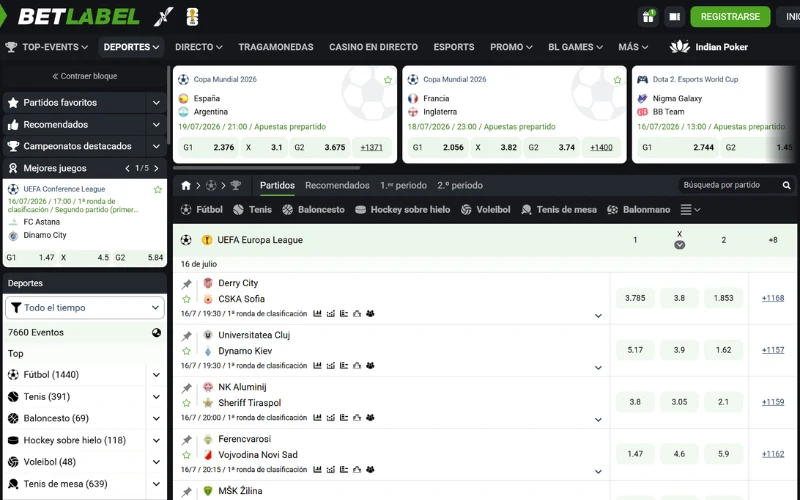Click the REGISTRARSE button
Screen dimensions: 800x500
pos(730,17)
